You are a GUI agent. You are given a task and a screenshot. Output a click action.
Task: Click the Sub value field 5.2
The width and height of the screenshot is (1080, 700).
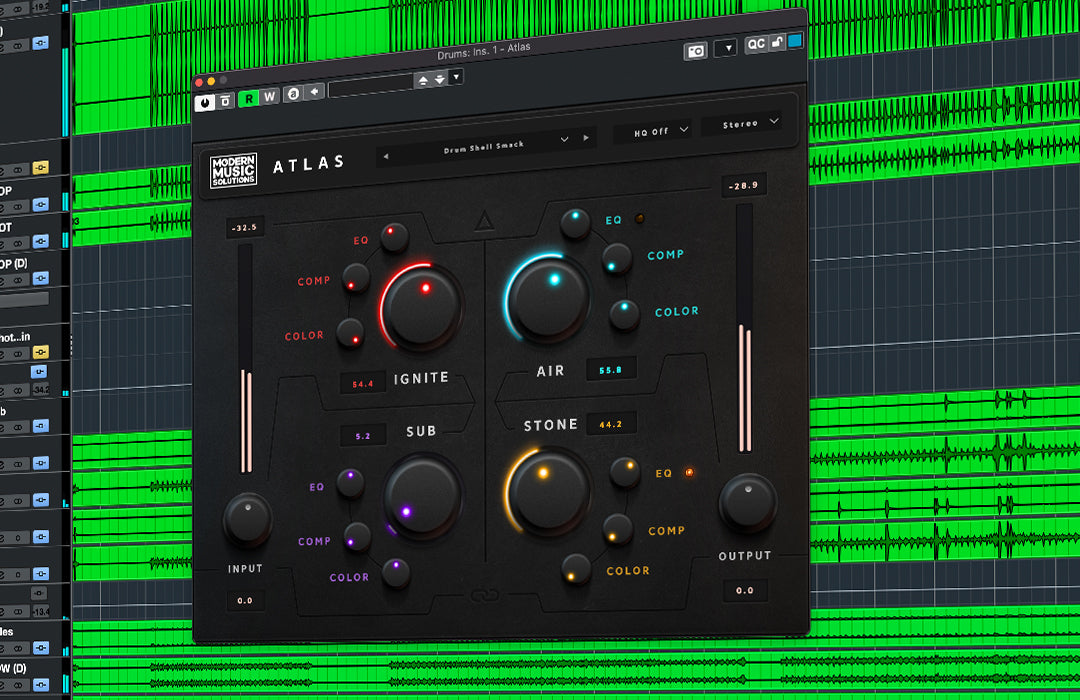[362, 436]
